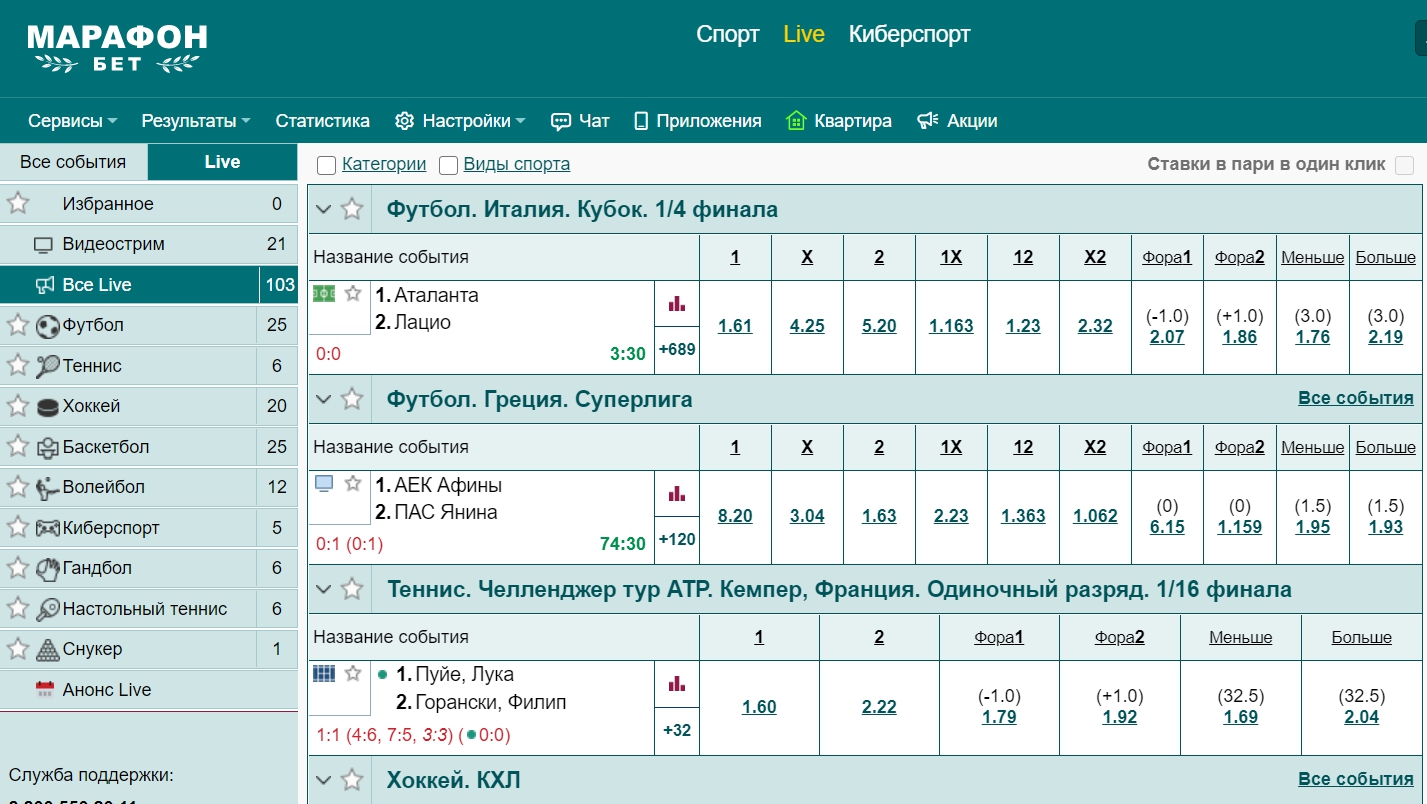Star the Теннис Челленджер тур category

tap(352, 589)
